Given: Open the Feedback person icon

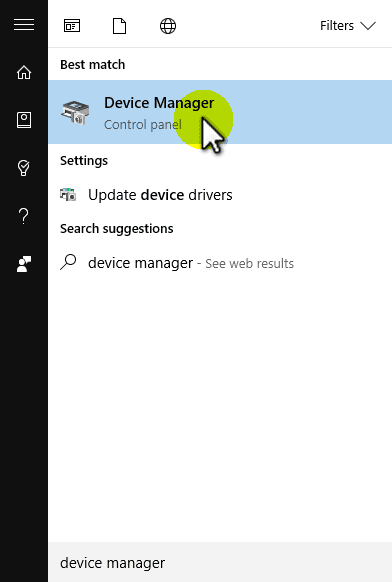Looking at the screenshot, I should click(x=24, y=264).
